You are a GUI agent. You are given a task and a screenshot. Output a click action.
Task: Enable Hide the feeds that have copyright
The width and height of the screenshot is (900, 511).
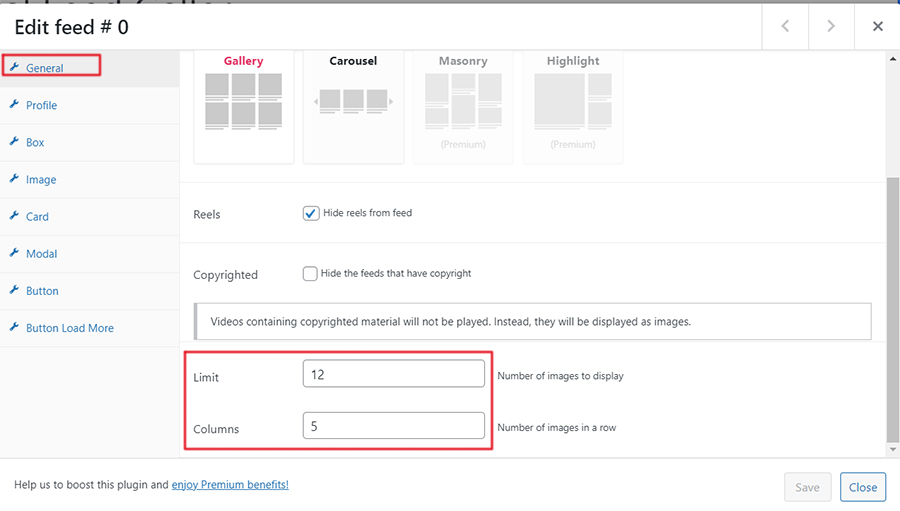[x=311, y=273]
